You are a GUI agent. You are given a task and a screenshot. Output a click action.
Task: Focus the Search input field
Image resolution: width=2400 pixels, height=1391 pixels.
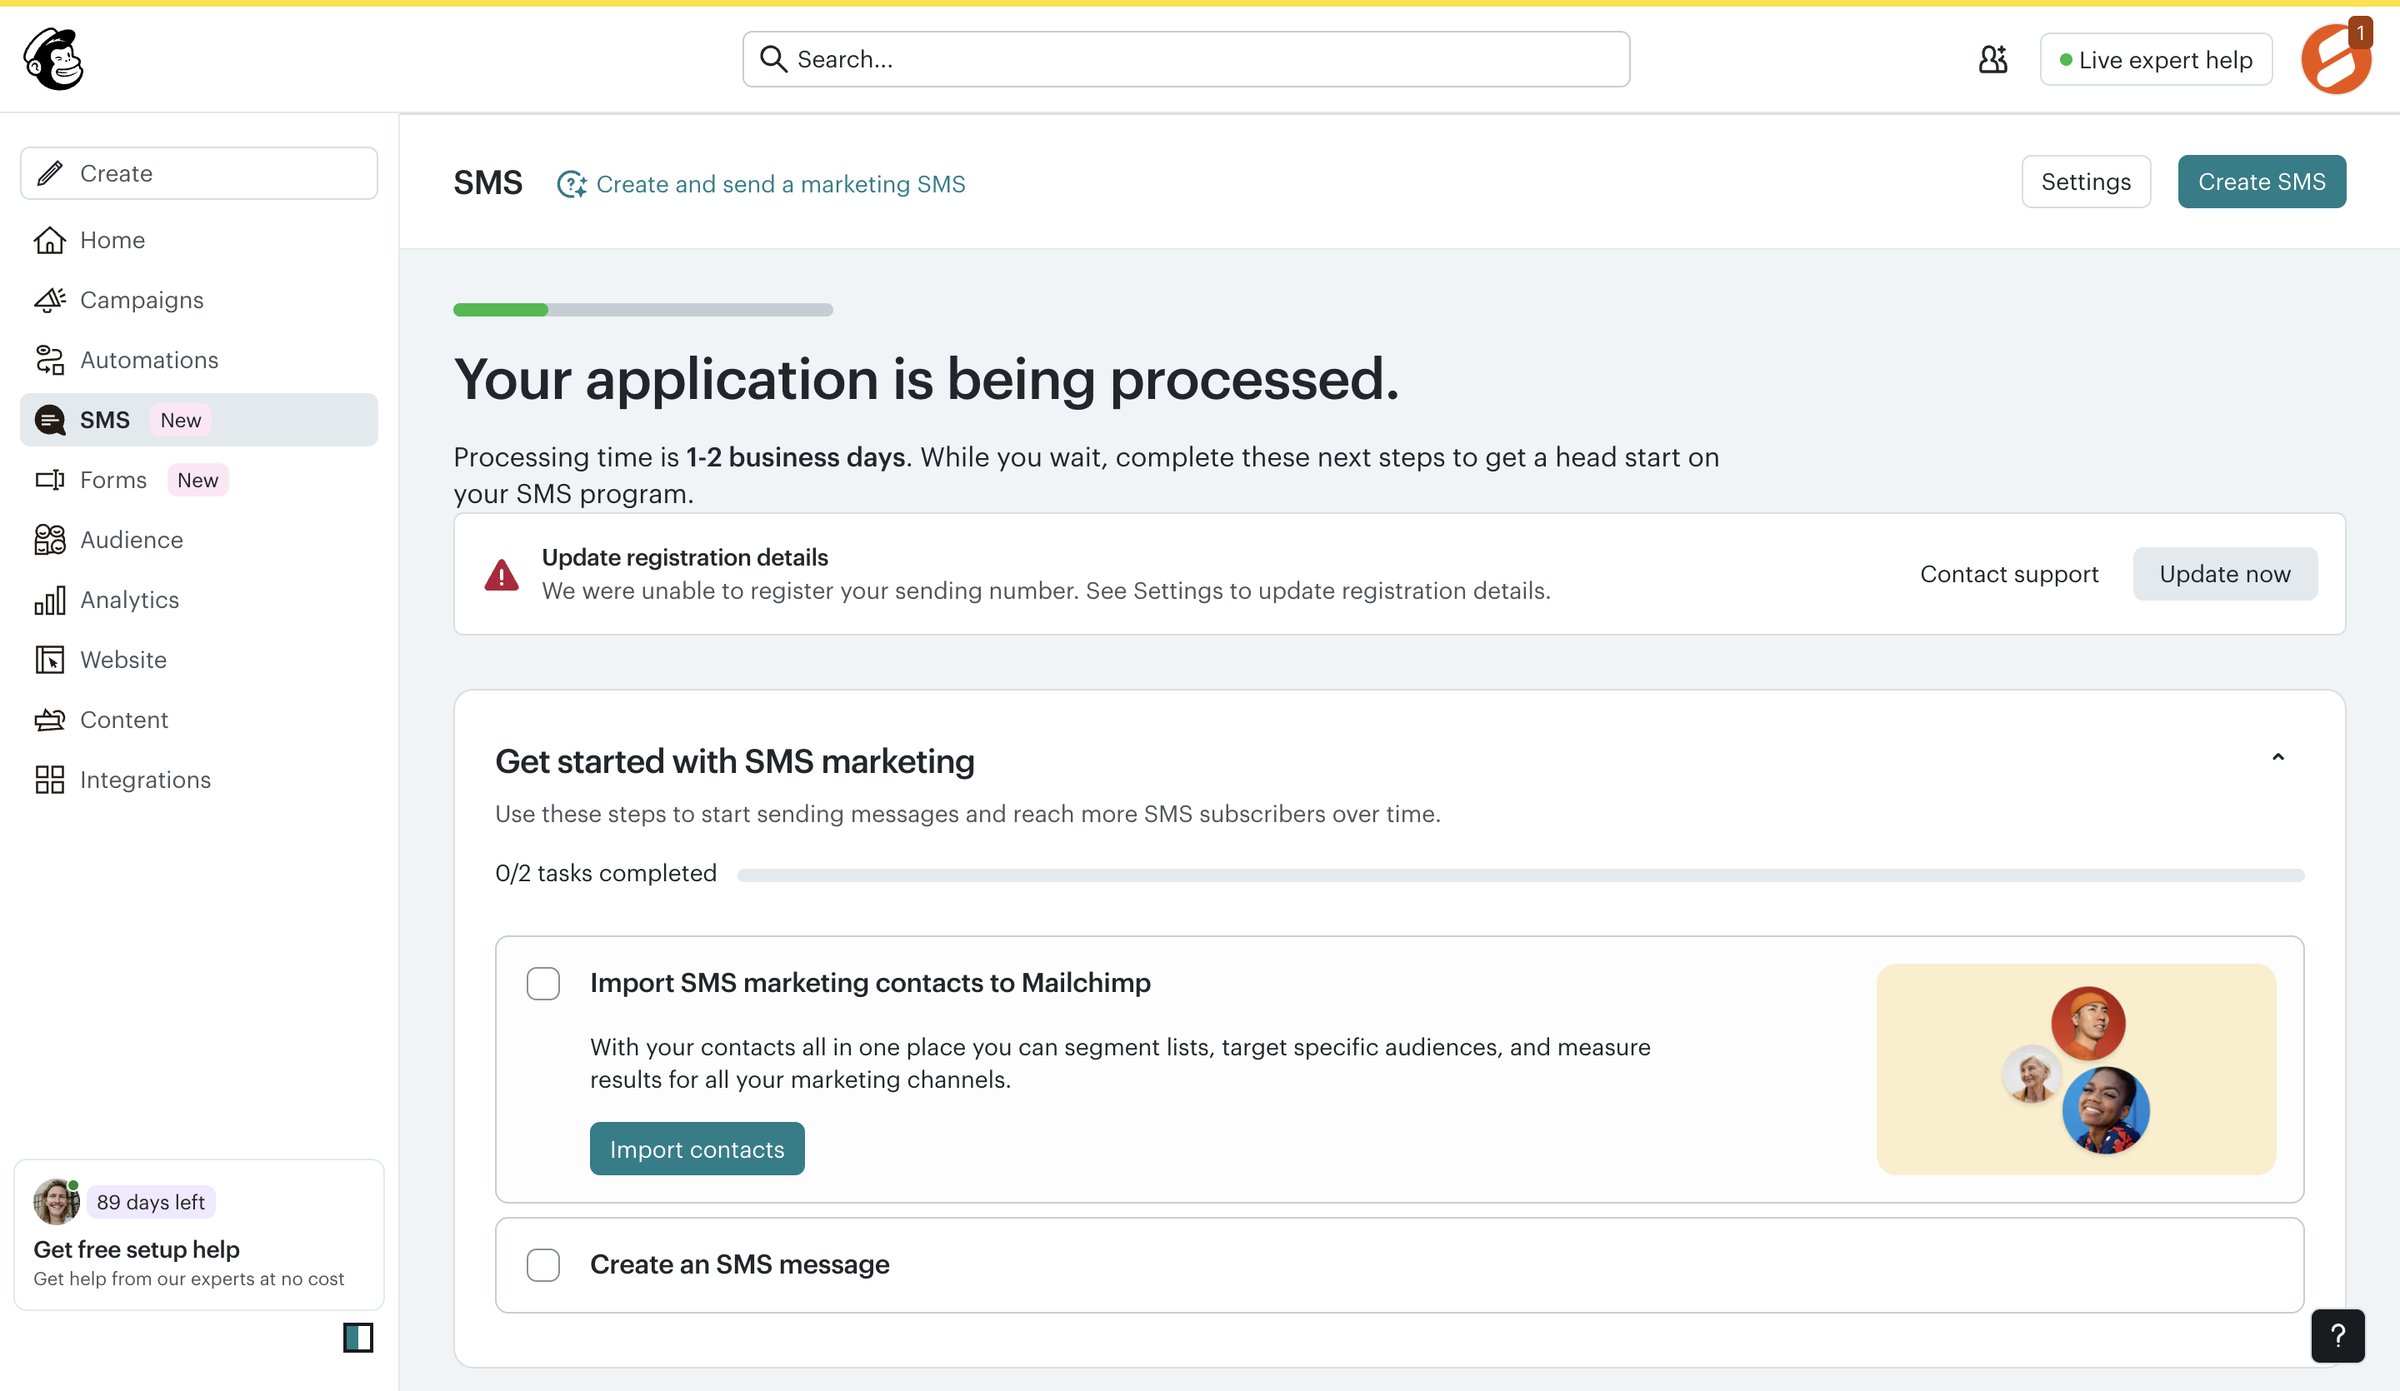1186,59
